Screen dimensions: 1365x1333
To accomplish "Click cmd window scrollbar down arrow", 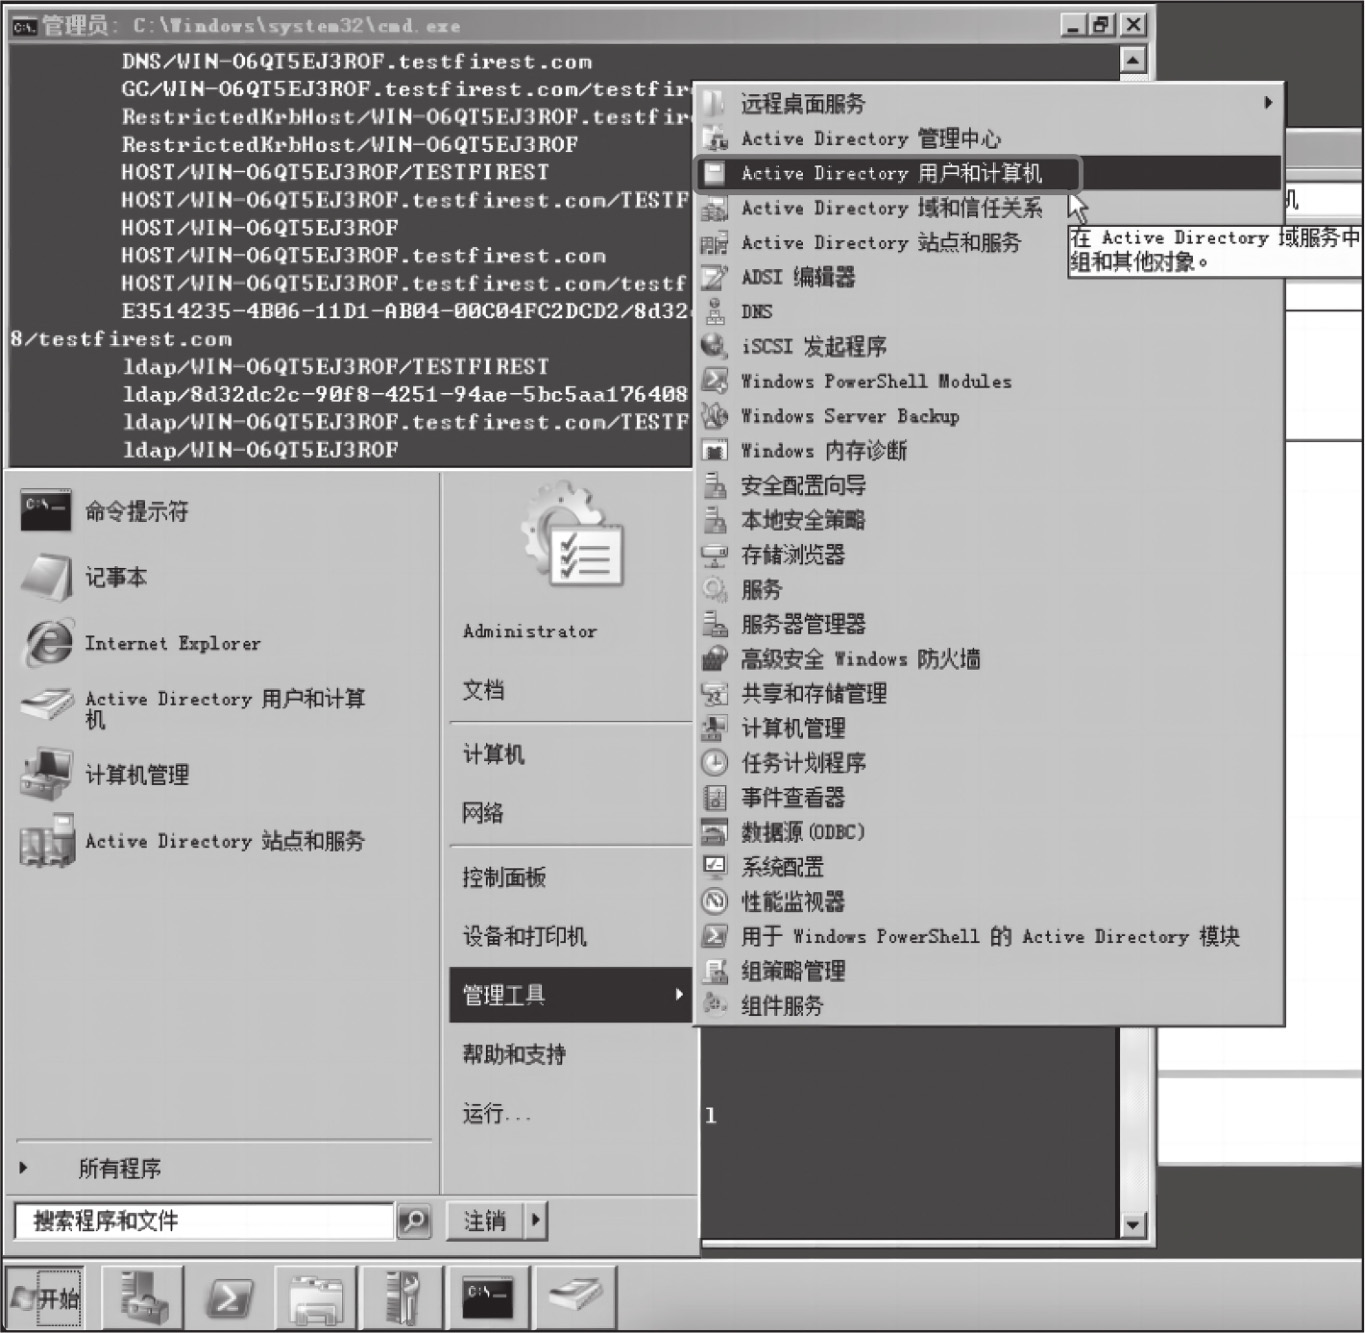I will (1132, 1224).
